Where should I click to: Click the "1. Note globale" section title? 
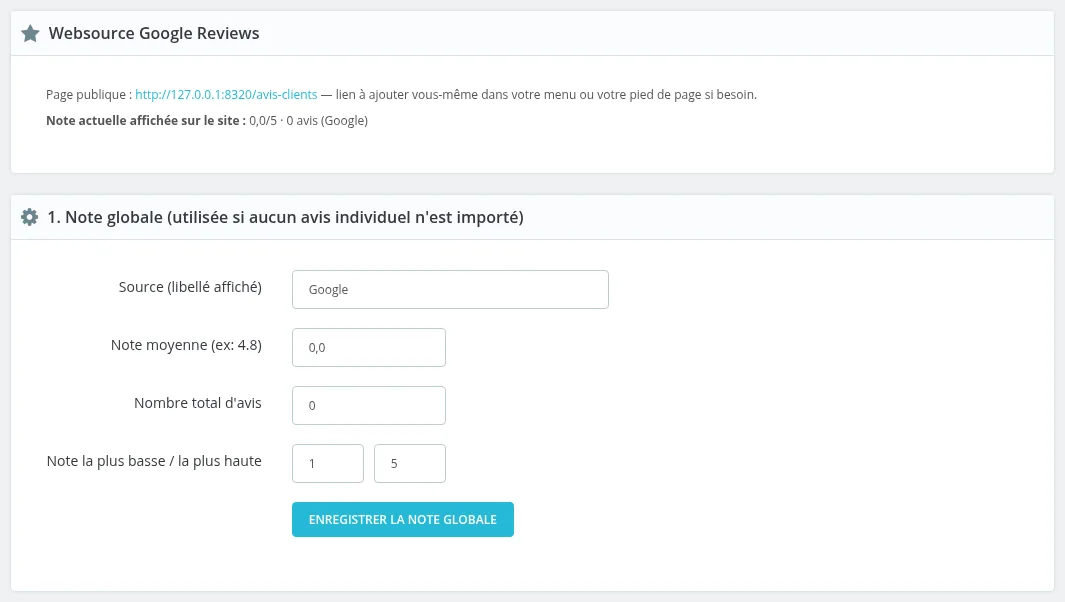pyautogui.click(x=285, y=217)
